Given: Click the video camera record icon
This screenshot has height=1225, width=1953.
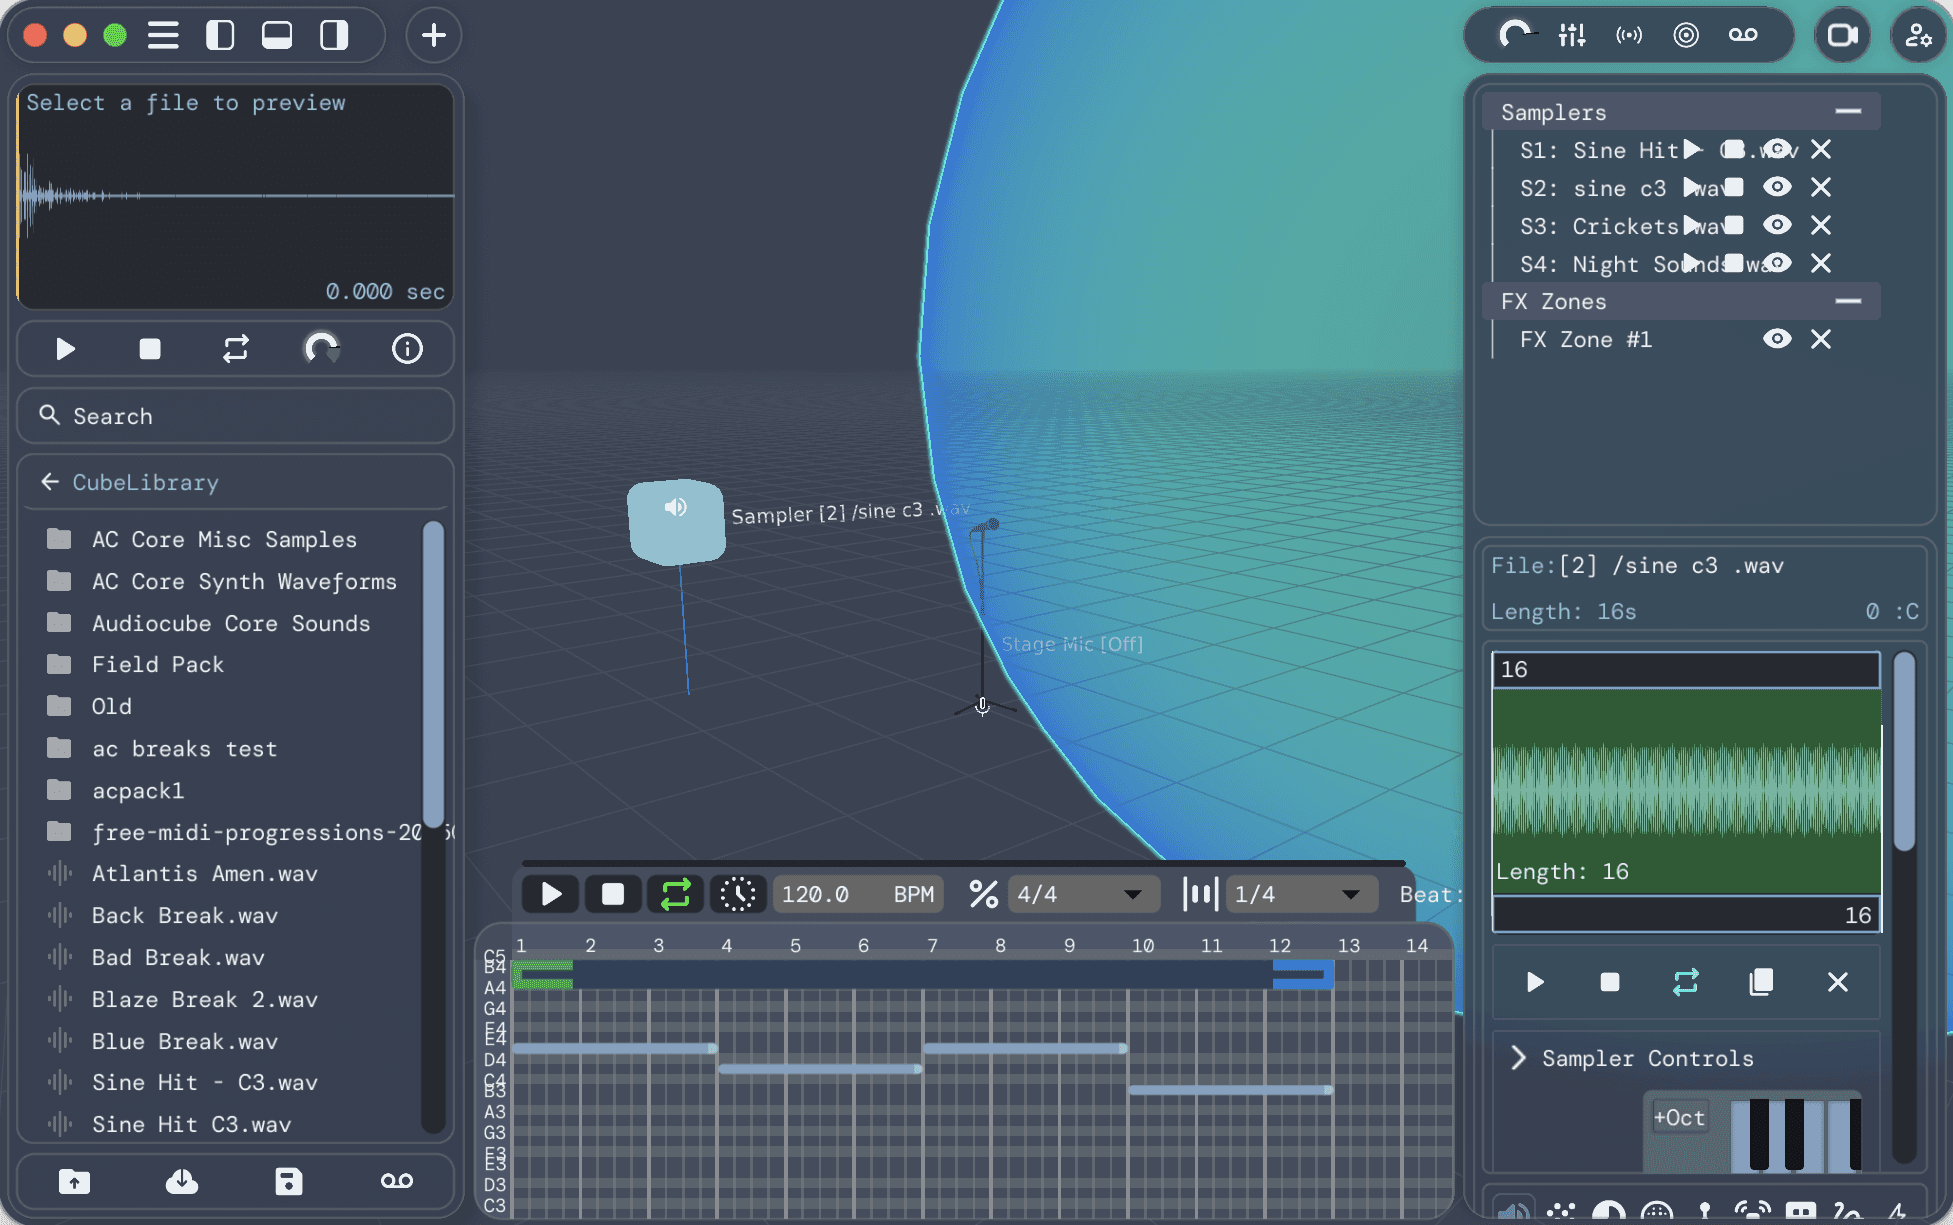Looking at the screenshot, I should point(1842,35).
